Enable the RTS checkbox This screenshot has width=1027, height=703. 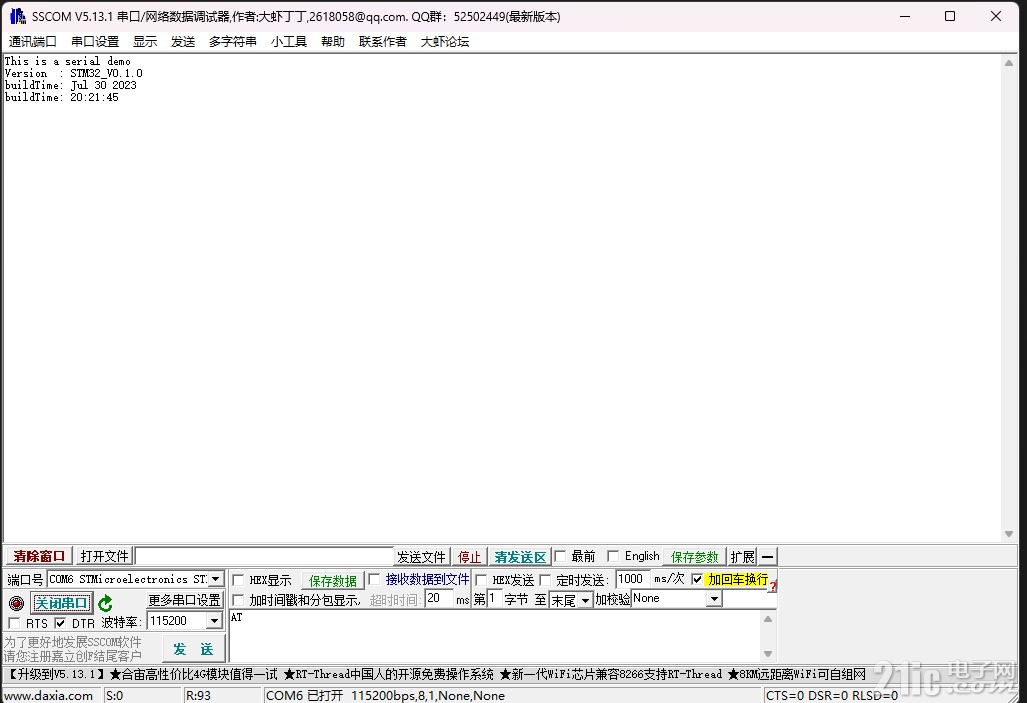(14, 623)
